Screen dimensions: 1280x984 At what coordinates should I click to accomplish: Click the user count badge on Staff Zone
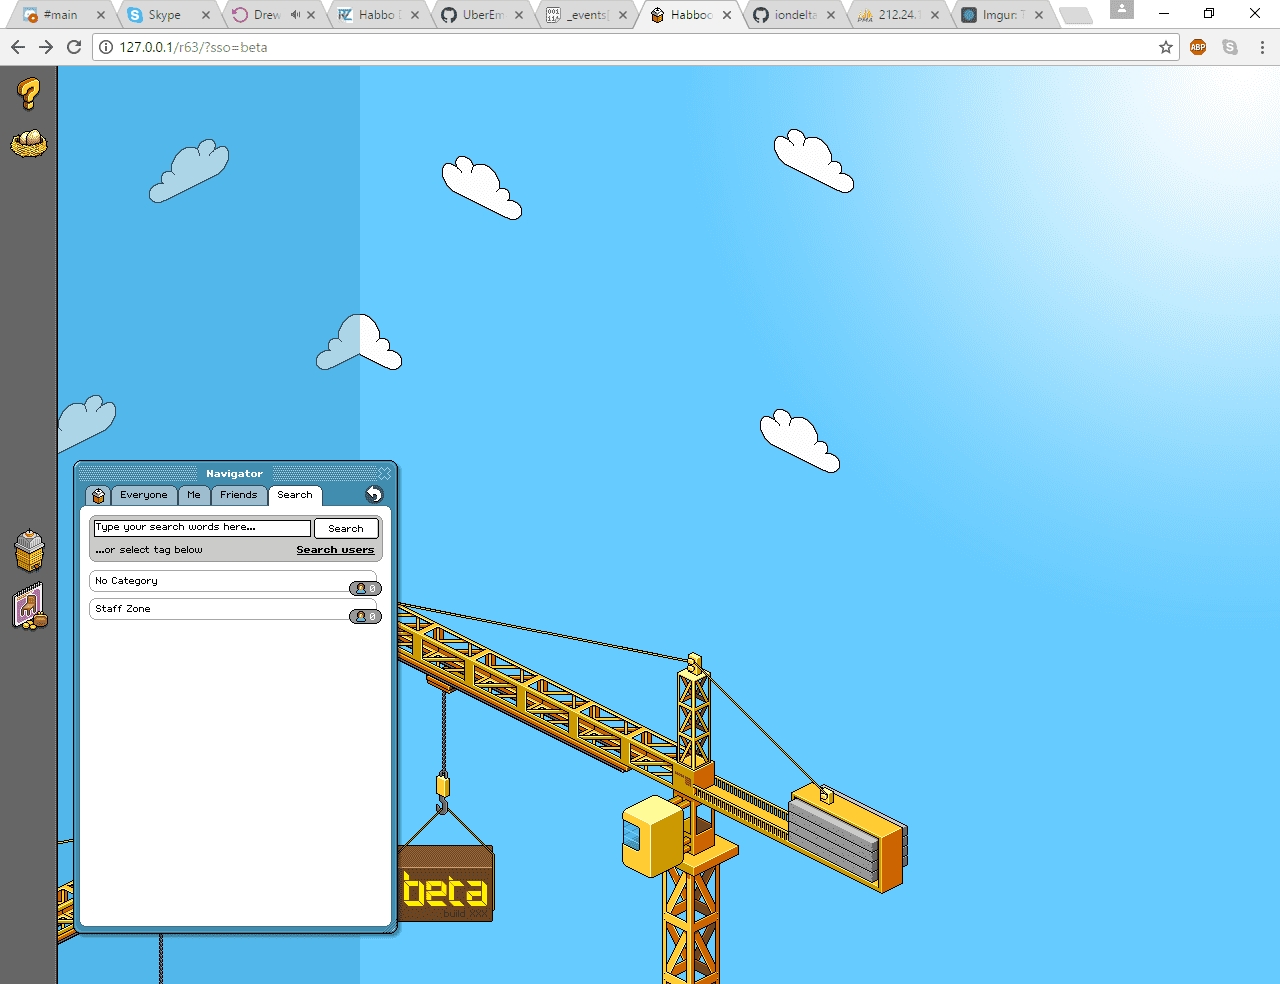click(x=365, y=616)
